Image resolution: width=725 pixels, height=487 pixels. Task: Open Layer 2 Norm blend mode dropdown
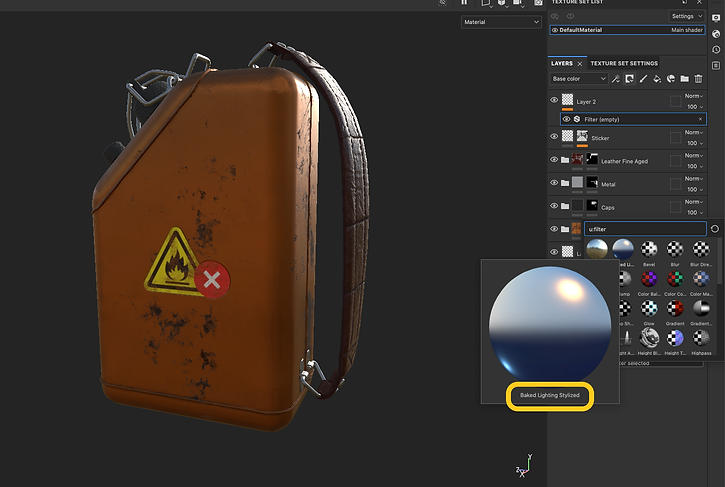tap(694, 96)
